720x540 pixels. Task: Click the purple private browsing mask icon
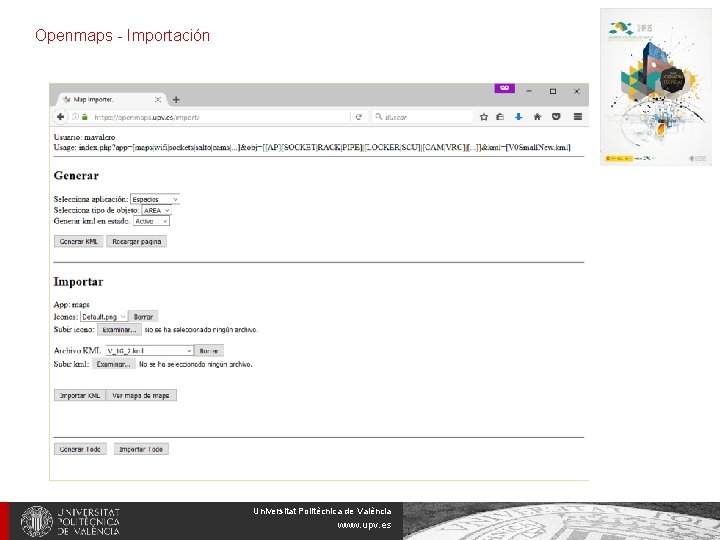(505, 88)
